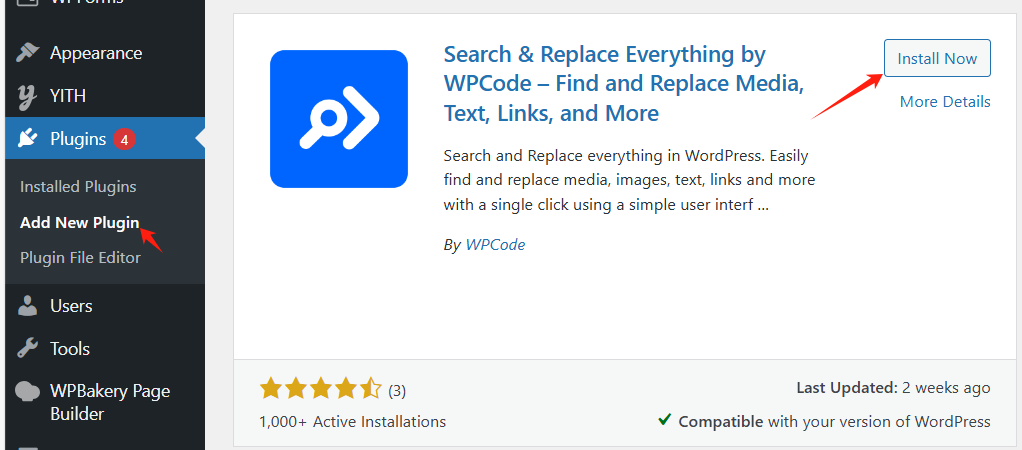Click the 1,000+ Active Installations text

(x=352, y=421)
